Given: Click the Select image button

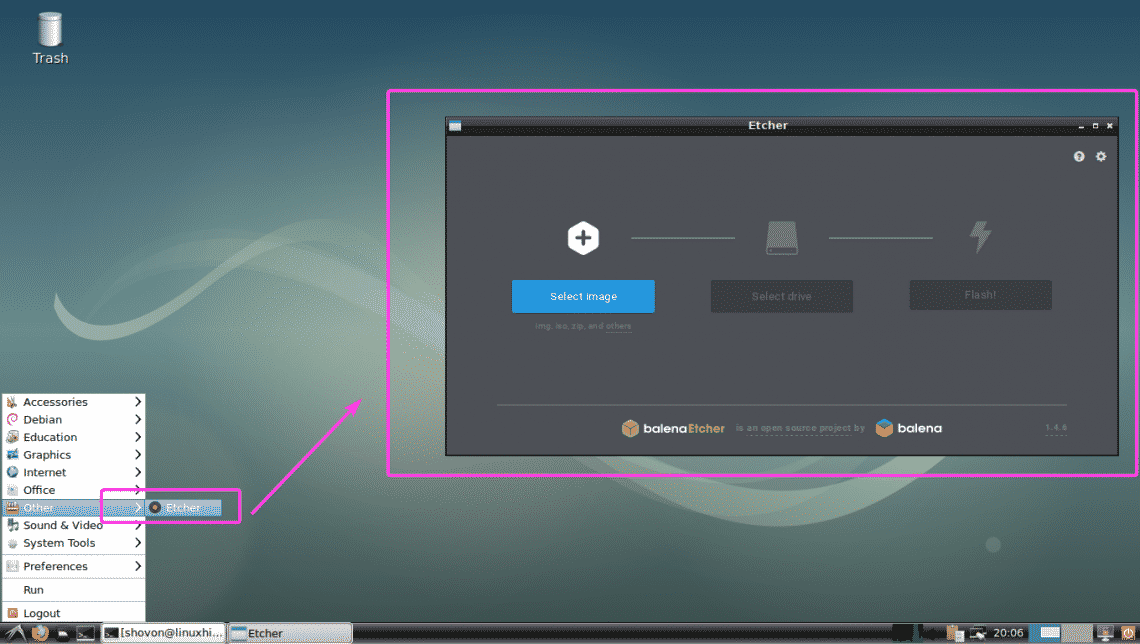Looking at the screenshot, I should 583,297.
